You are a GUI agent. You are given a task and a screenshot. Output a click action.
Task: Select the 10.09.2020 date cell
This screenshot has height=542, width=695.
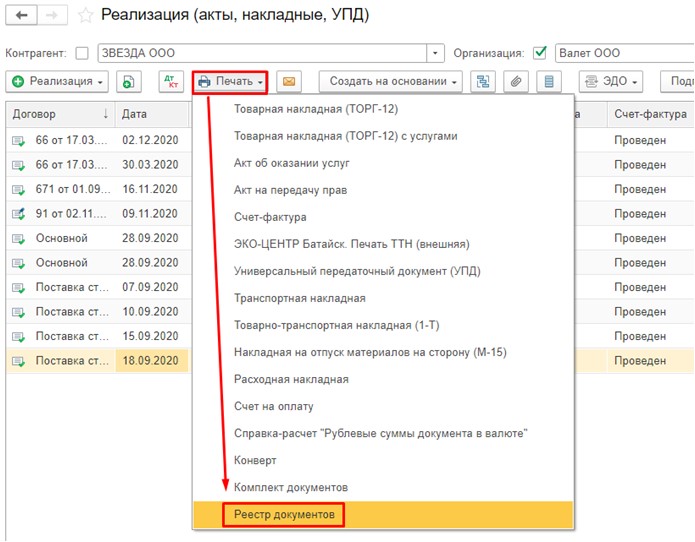tap(152, 311)
